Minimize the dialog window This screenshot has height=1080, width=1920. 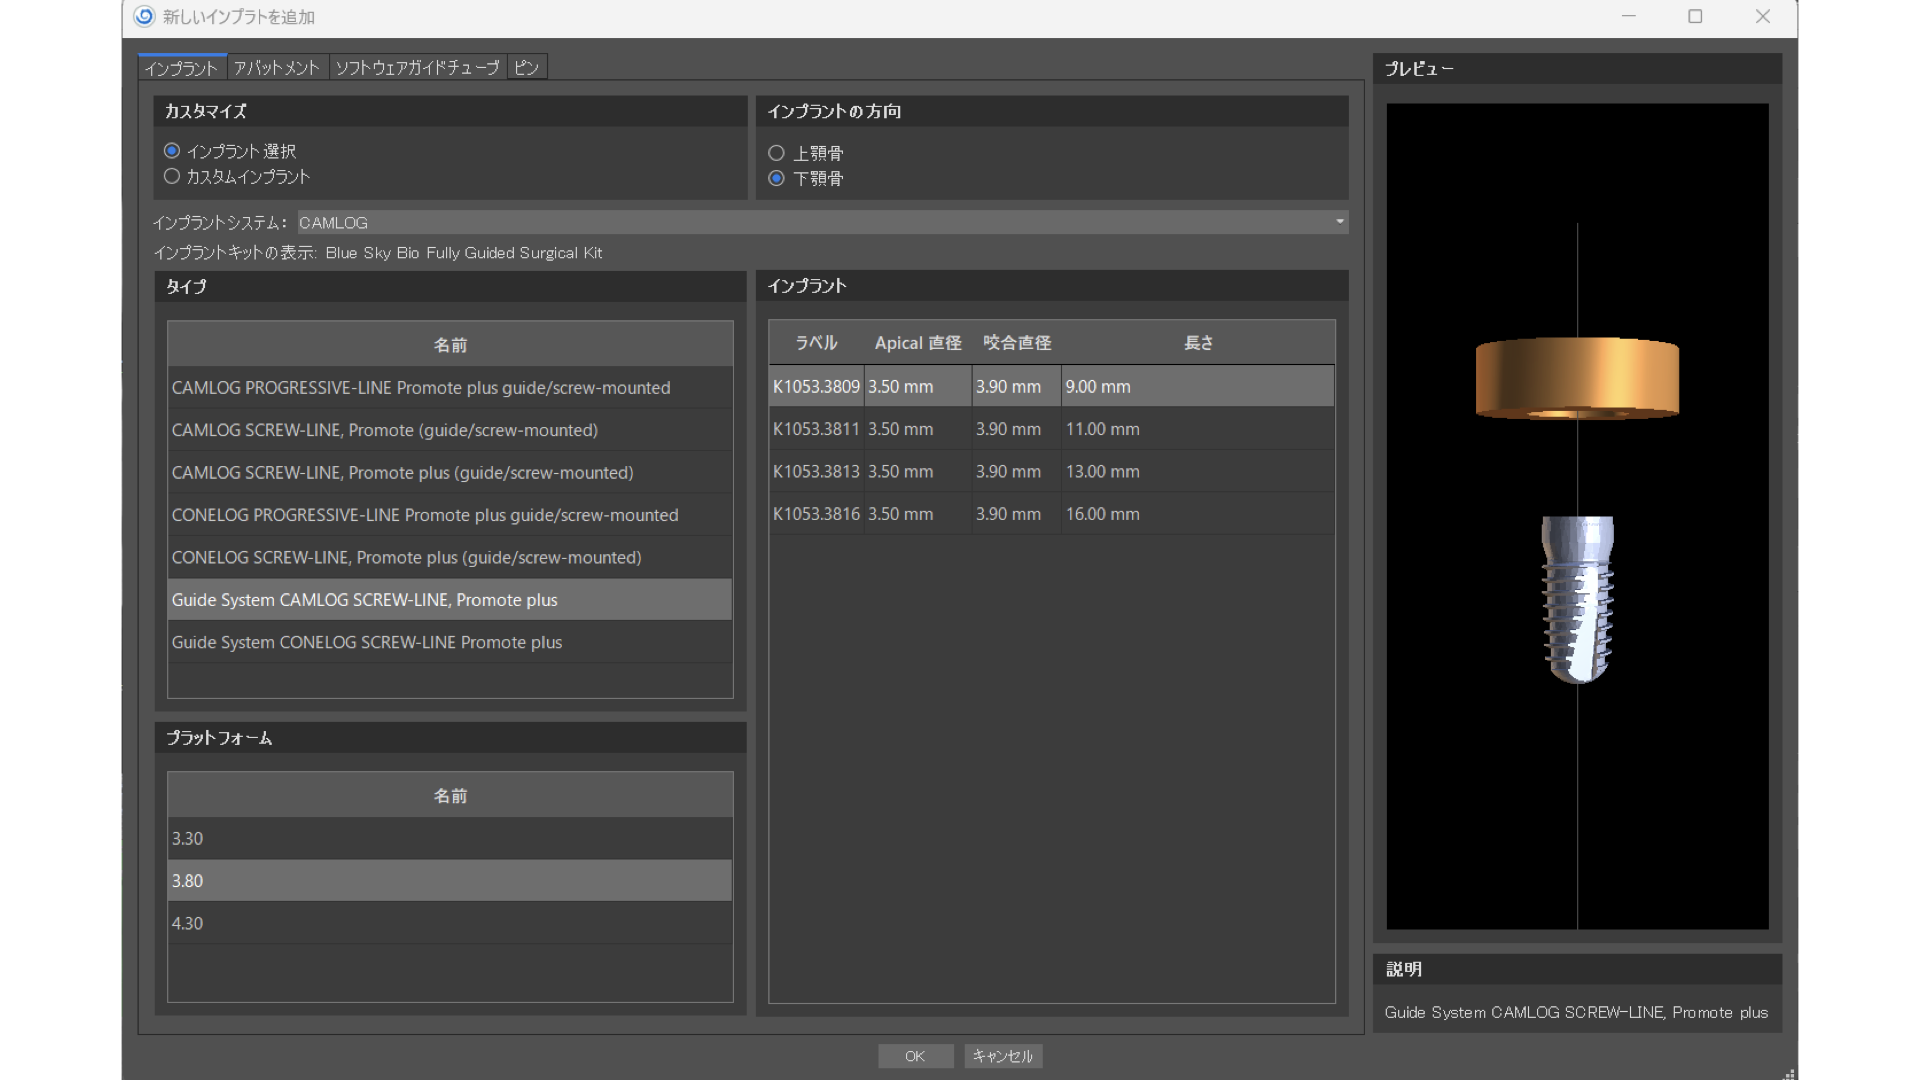click(1628, 16)
